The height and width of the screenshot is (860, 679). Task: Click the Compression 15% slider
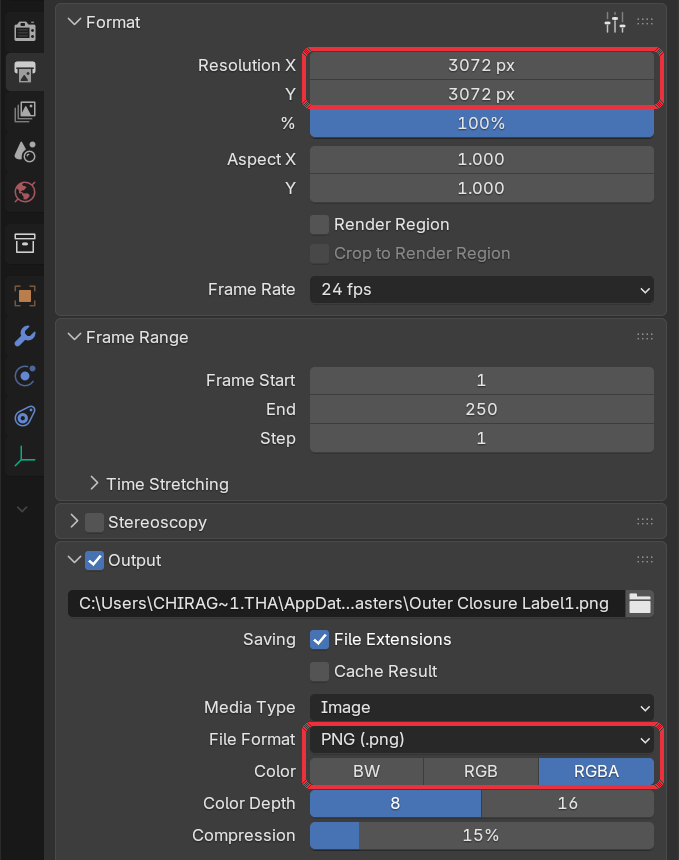tap(482, 835)
